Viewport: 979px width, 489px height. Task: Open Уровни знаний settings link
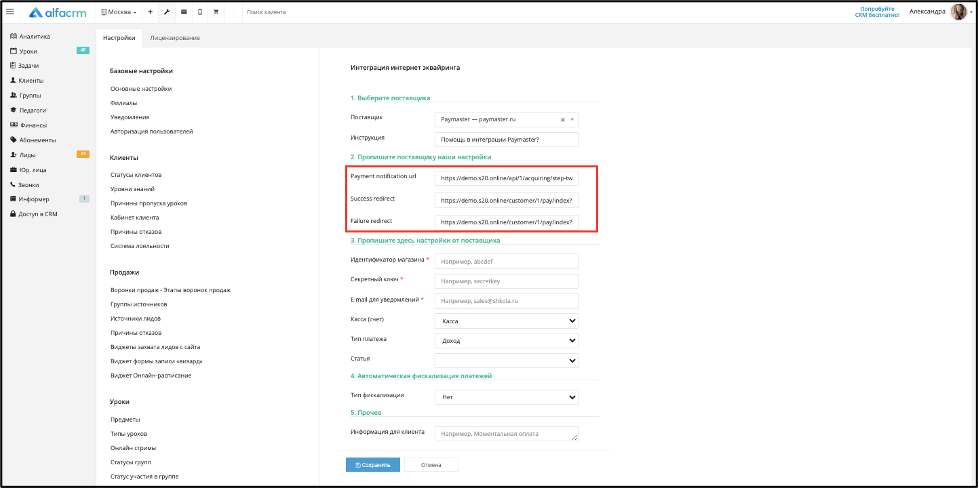point(132,189)
